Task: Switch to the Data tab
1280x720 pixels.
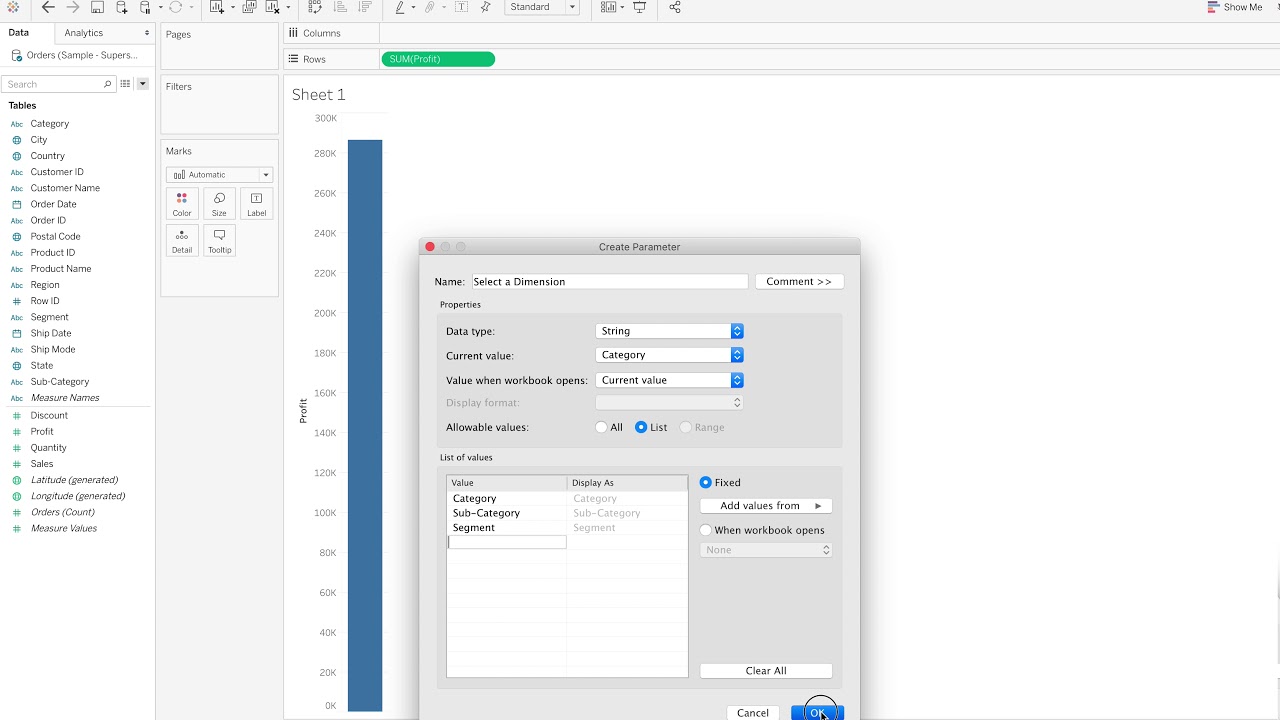Action: point(19,33)
